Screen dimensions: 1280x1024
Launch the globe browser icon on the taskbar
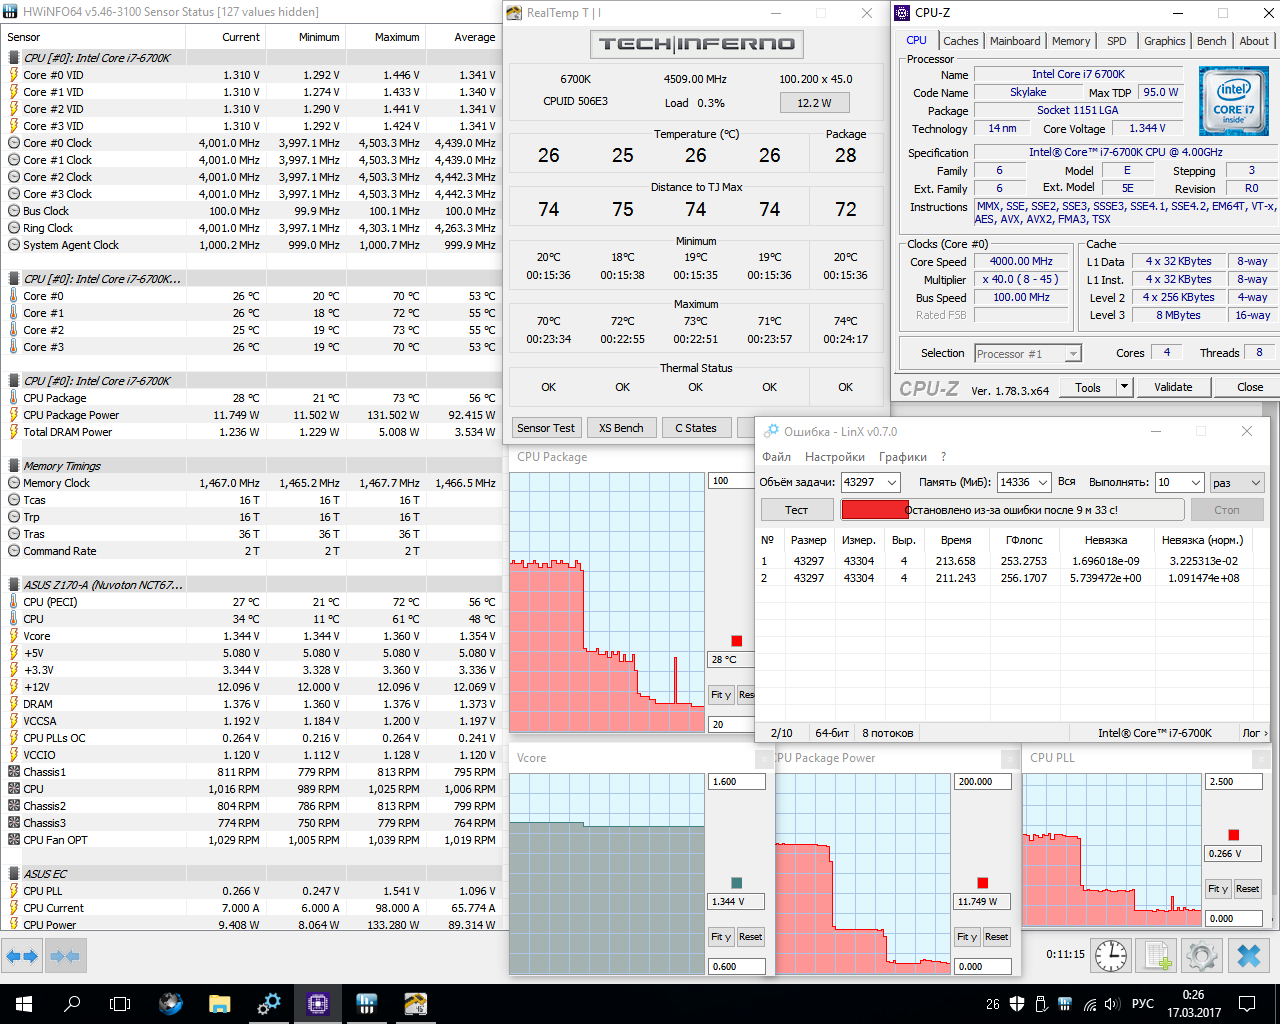pyautogui.click(x=170, y=1004)
